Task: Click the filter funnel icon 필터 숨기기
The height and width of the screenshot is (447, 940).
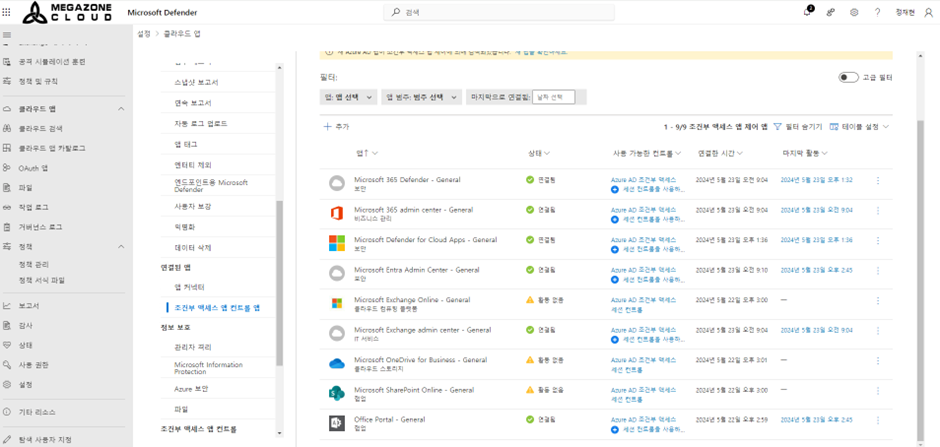Action: [x=778, y=127]
